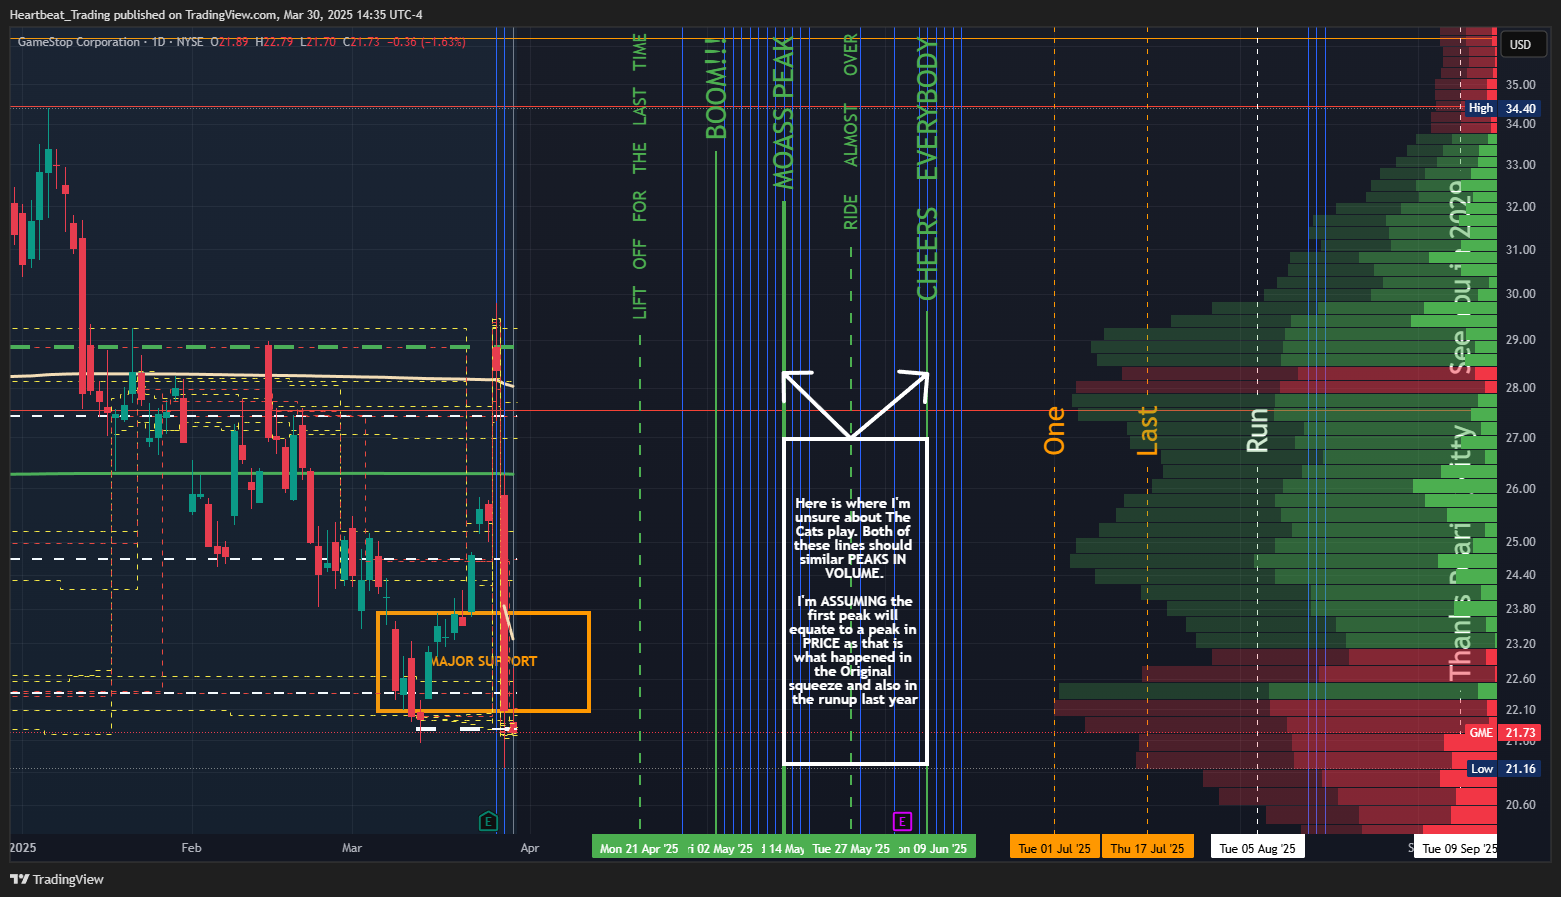The width and height of the screenshot is (1561, 897).
Task: Select the 02 May '25 date marker
Action: [722, 848]
